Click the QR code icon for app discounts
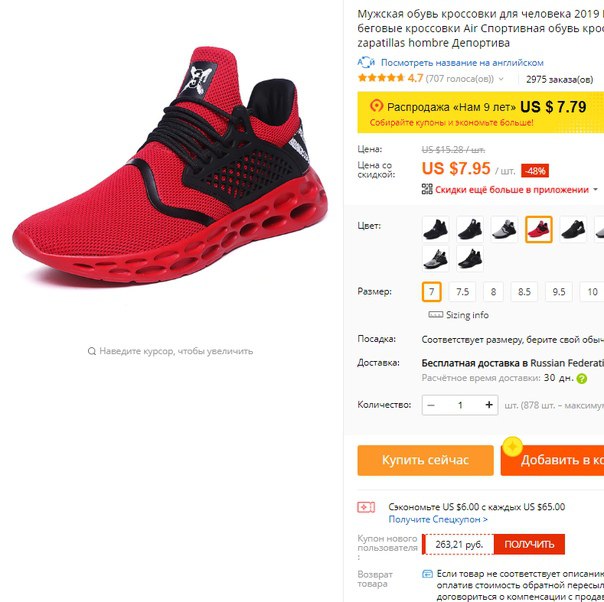Image resolution: width=604 pixels, height=602 pixels. 427,189
